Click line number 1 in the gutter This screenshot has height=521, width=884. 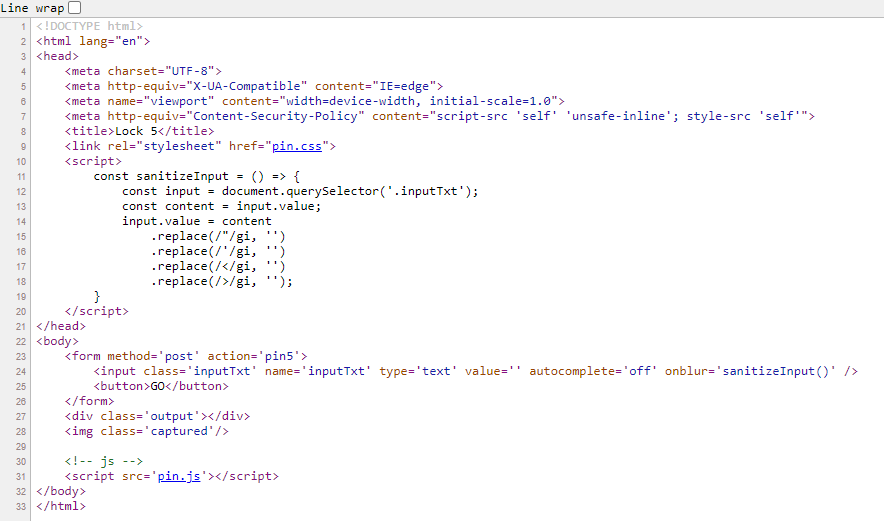click(22, 26)
